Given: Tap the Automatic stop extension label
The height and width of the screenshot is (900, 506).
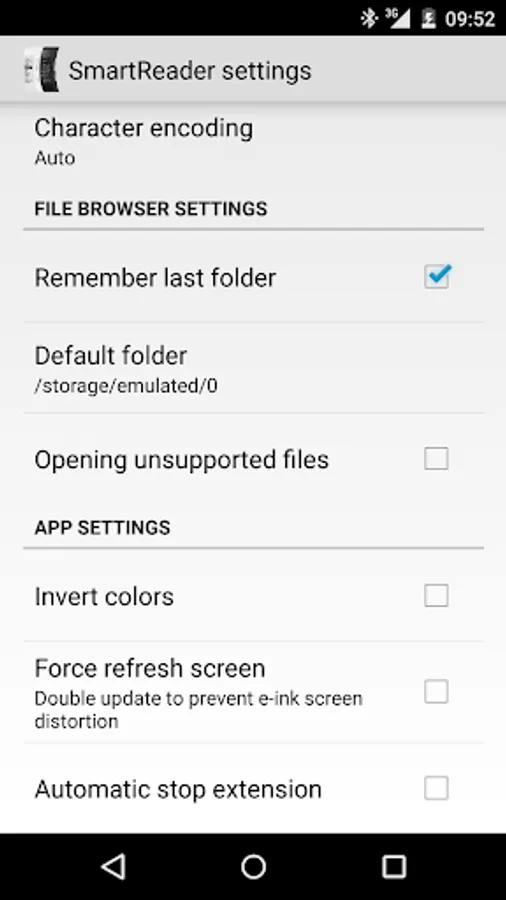Looking at the screenshot, I should tap(178, 789).
